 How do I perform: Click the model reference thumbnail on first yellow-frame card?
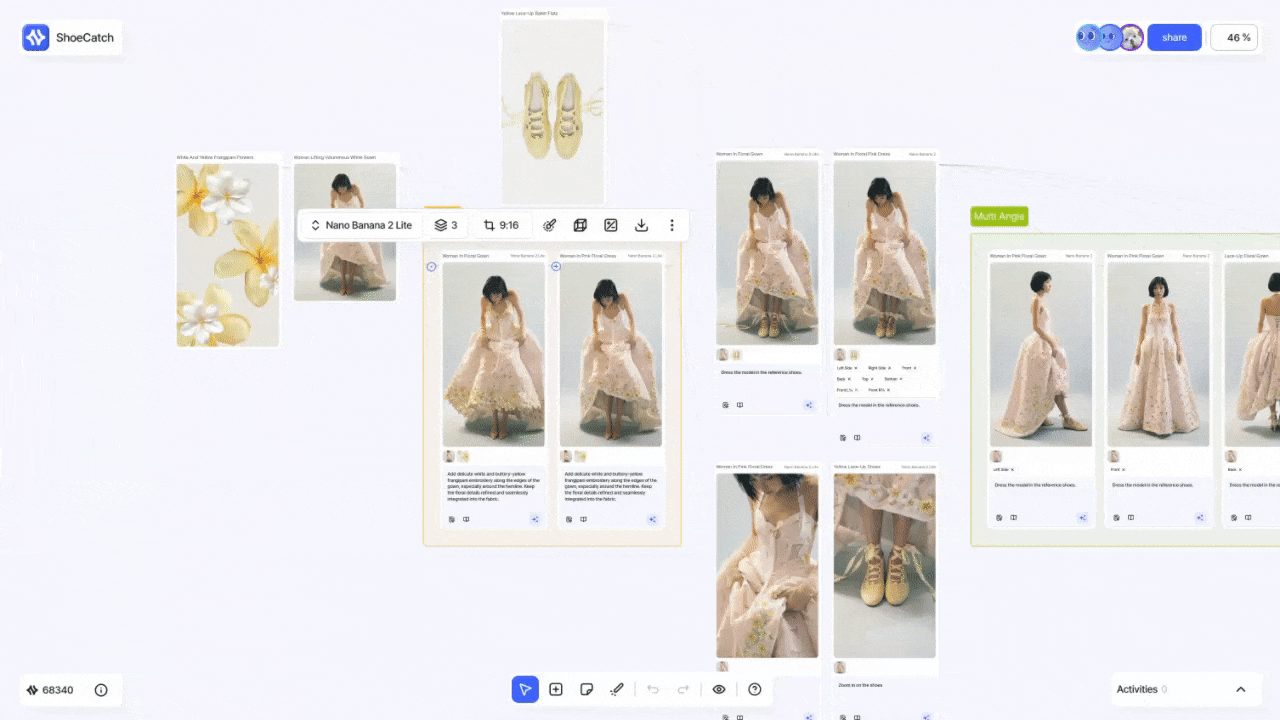point(449,456)
